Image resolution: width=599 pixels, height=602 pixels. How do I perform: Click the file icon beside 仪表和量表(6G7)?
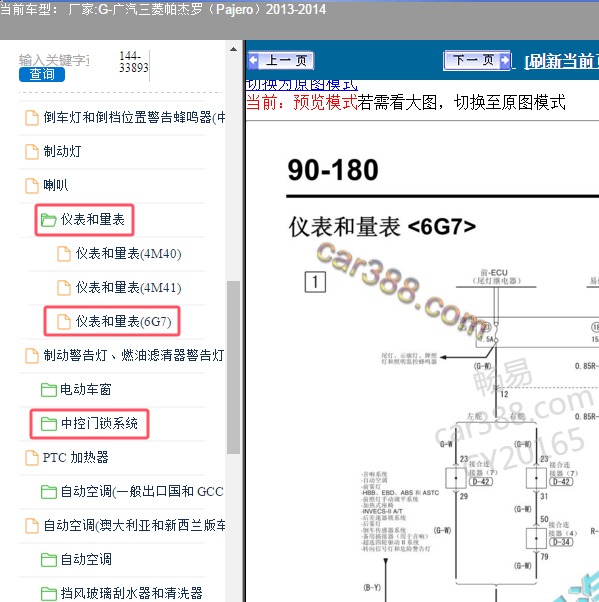pos(64,322)
